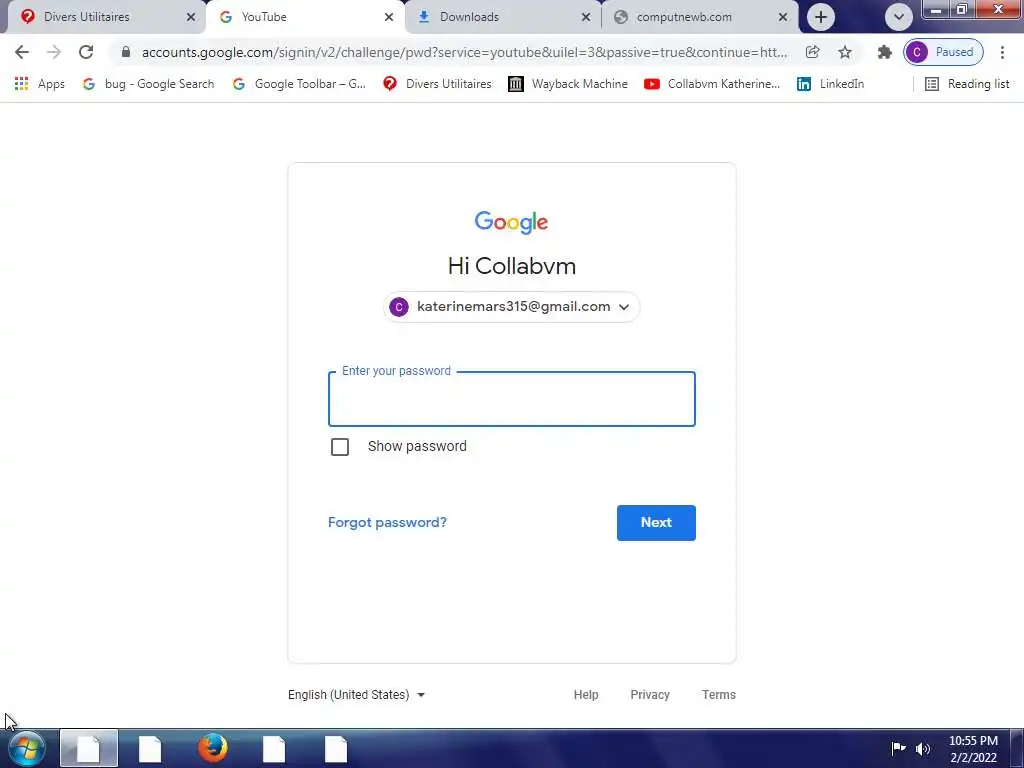Expand the tab search chevron button
The height and width of the screenshot is (768, 1024).
click(899, 17)
